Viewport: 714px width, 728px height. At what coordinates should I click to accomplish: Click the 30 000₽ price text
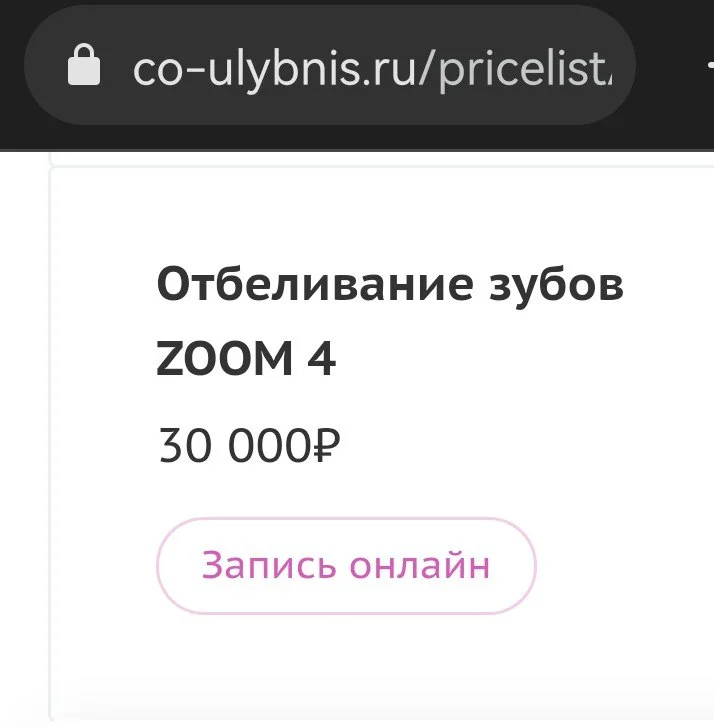[249, 444]
